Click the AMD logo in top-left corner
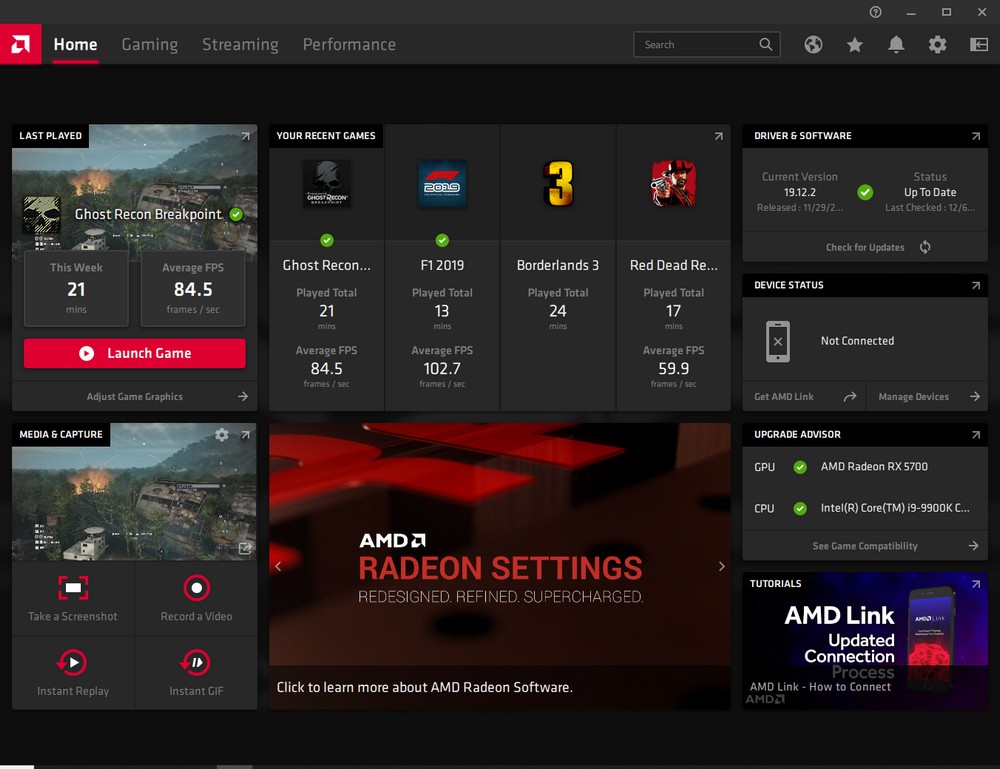 pyautogui.click(x=20, y=44)
